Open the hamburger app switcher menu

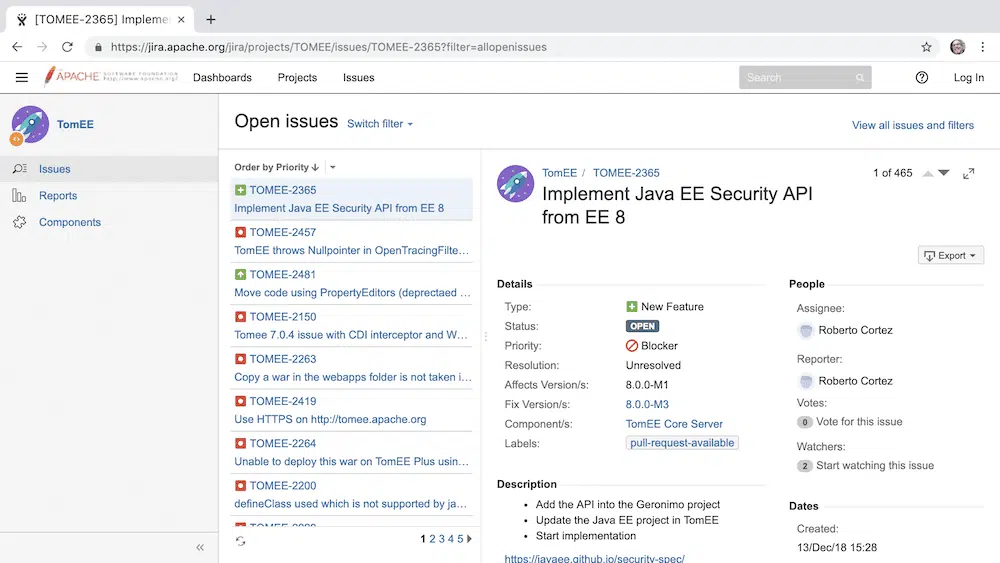[x=22, y=78]
